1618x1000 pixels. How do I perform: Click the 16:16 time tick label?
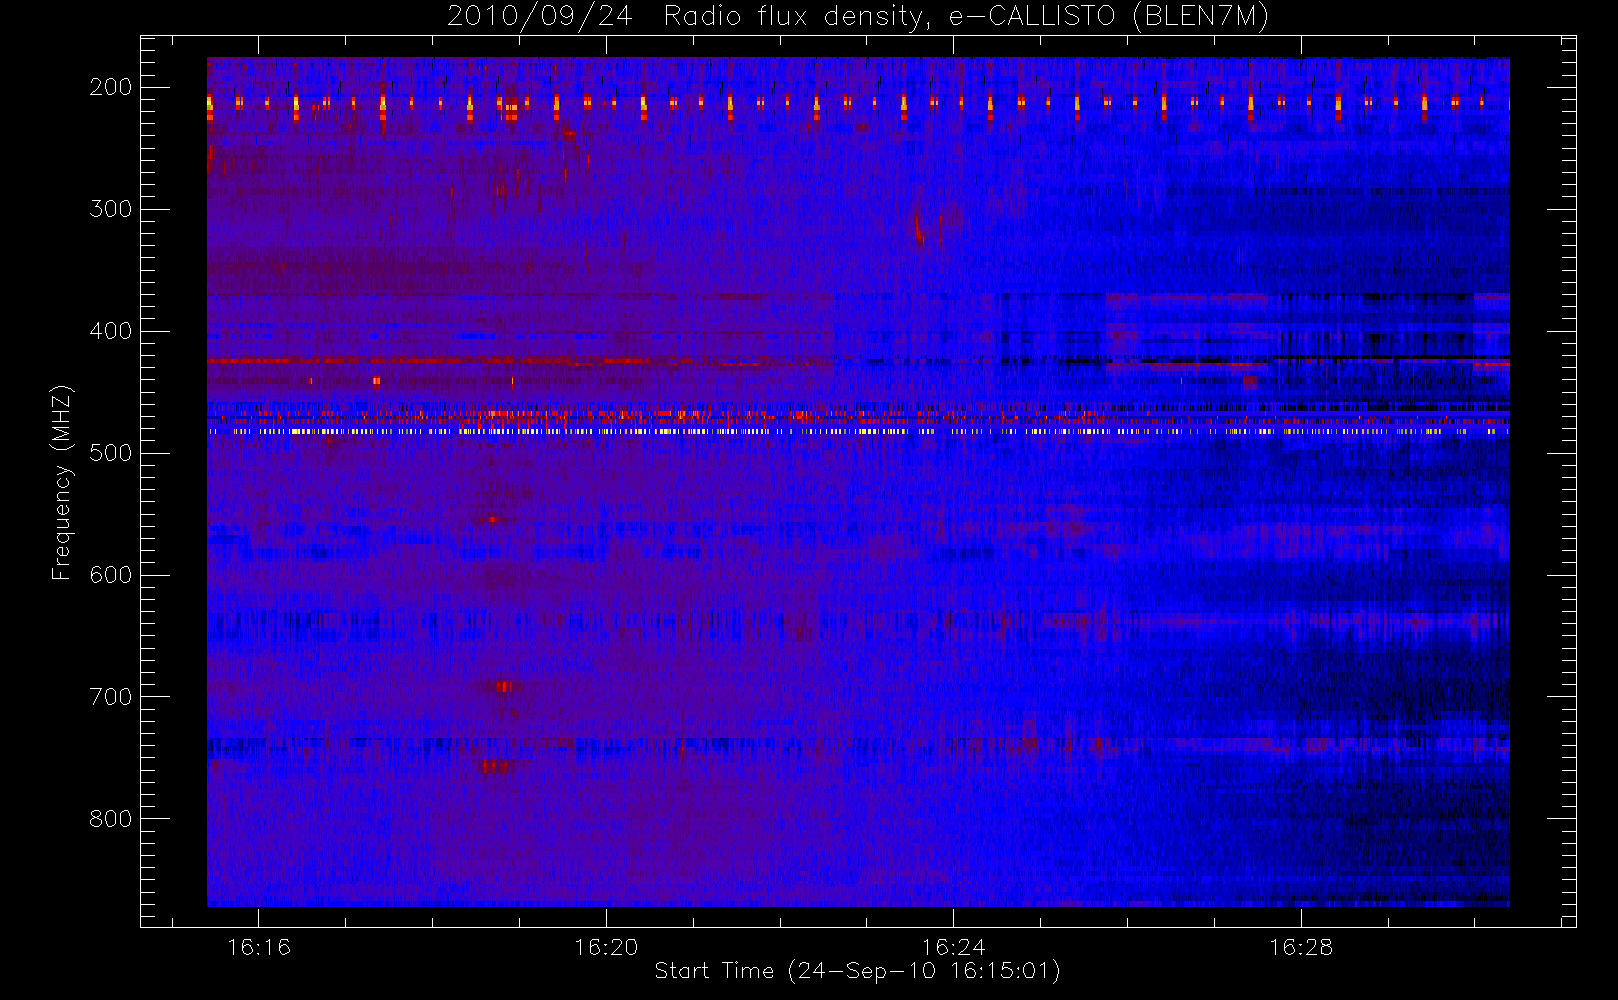259,947
